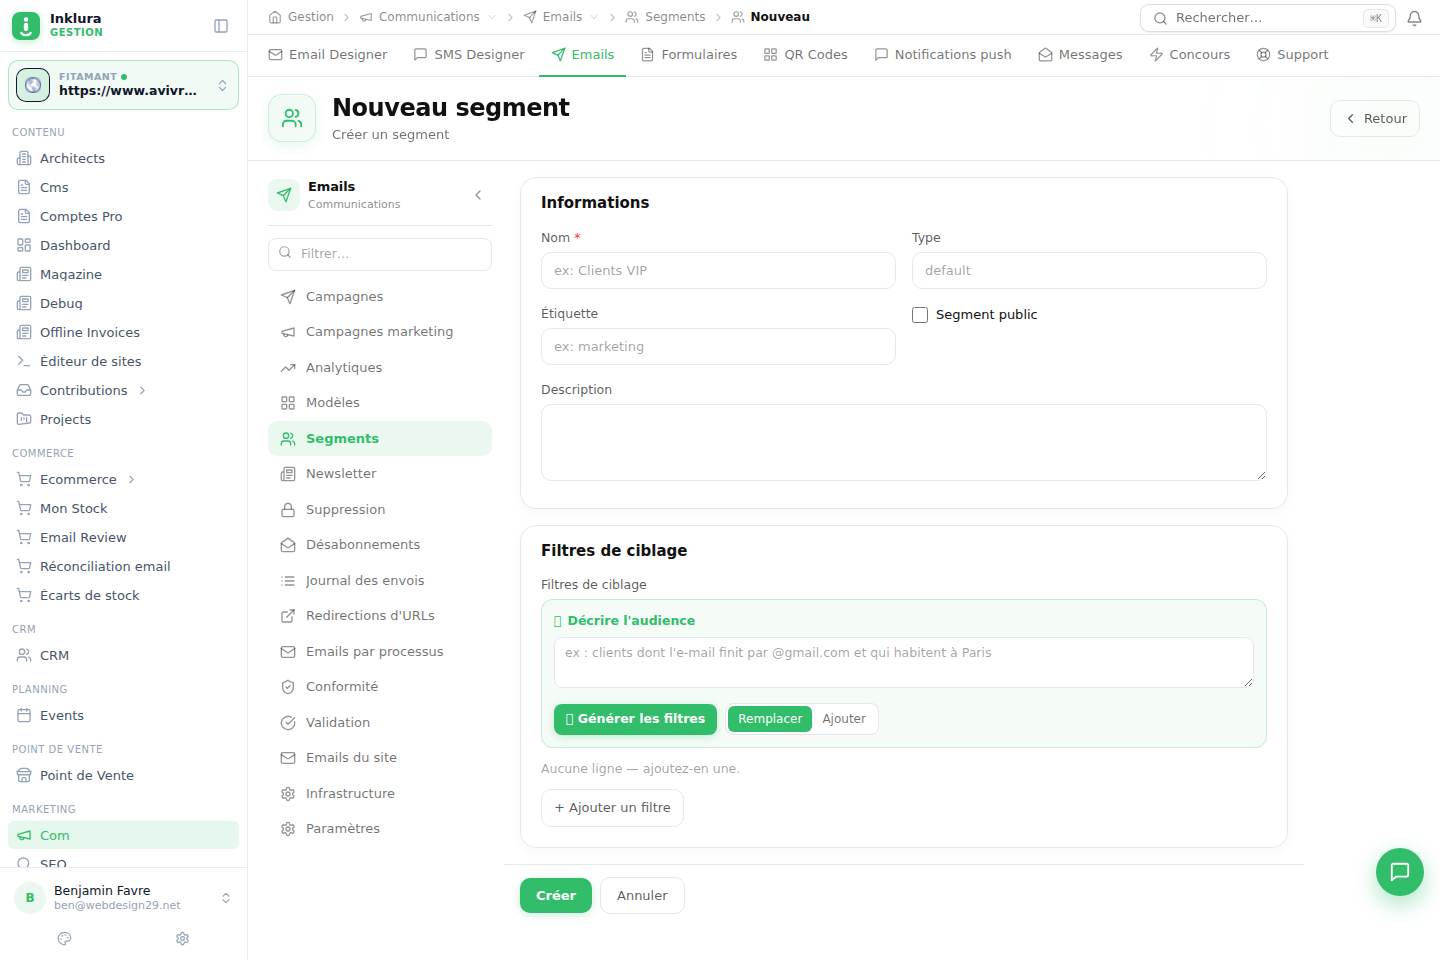The height and width of the screenshot is (960, 1440).
Task: Click the Retour button
Action: click(x=1375, y=118)
